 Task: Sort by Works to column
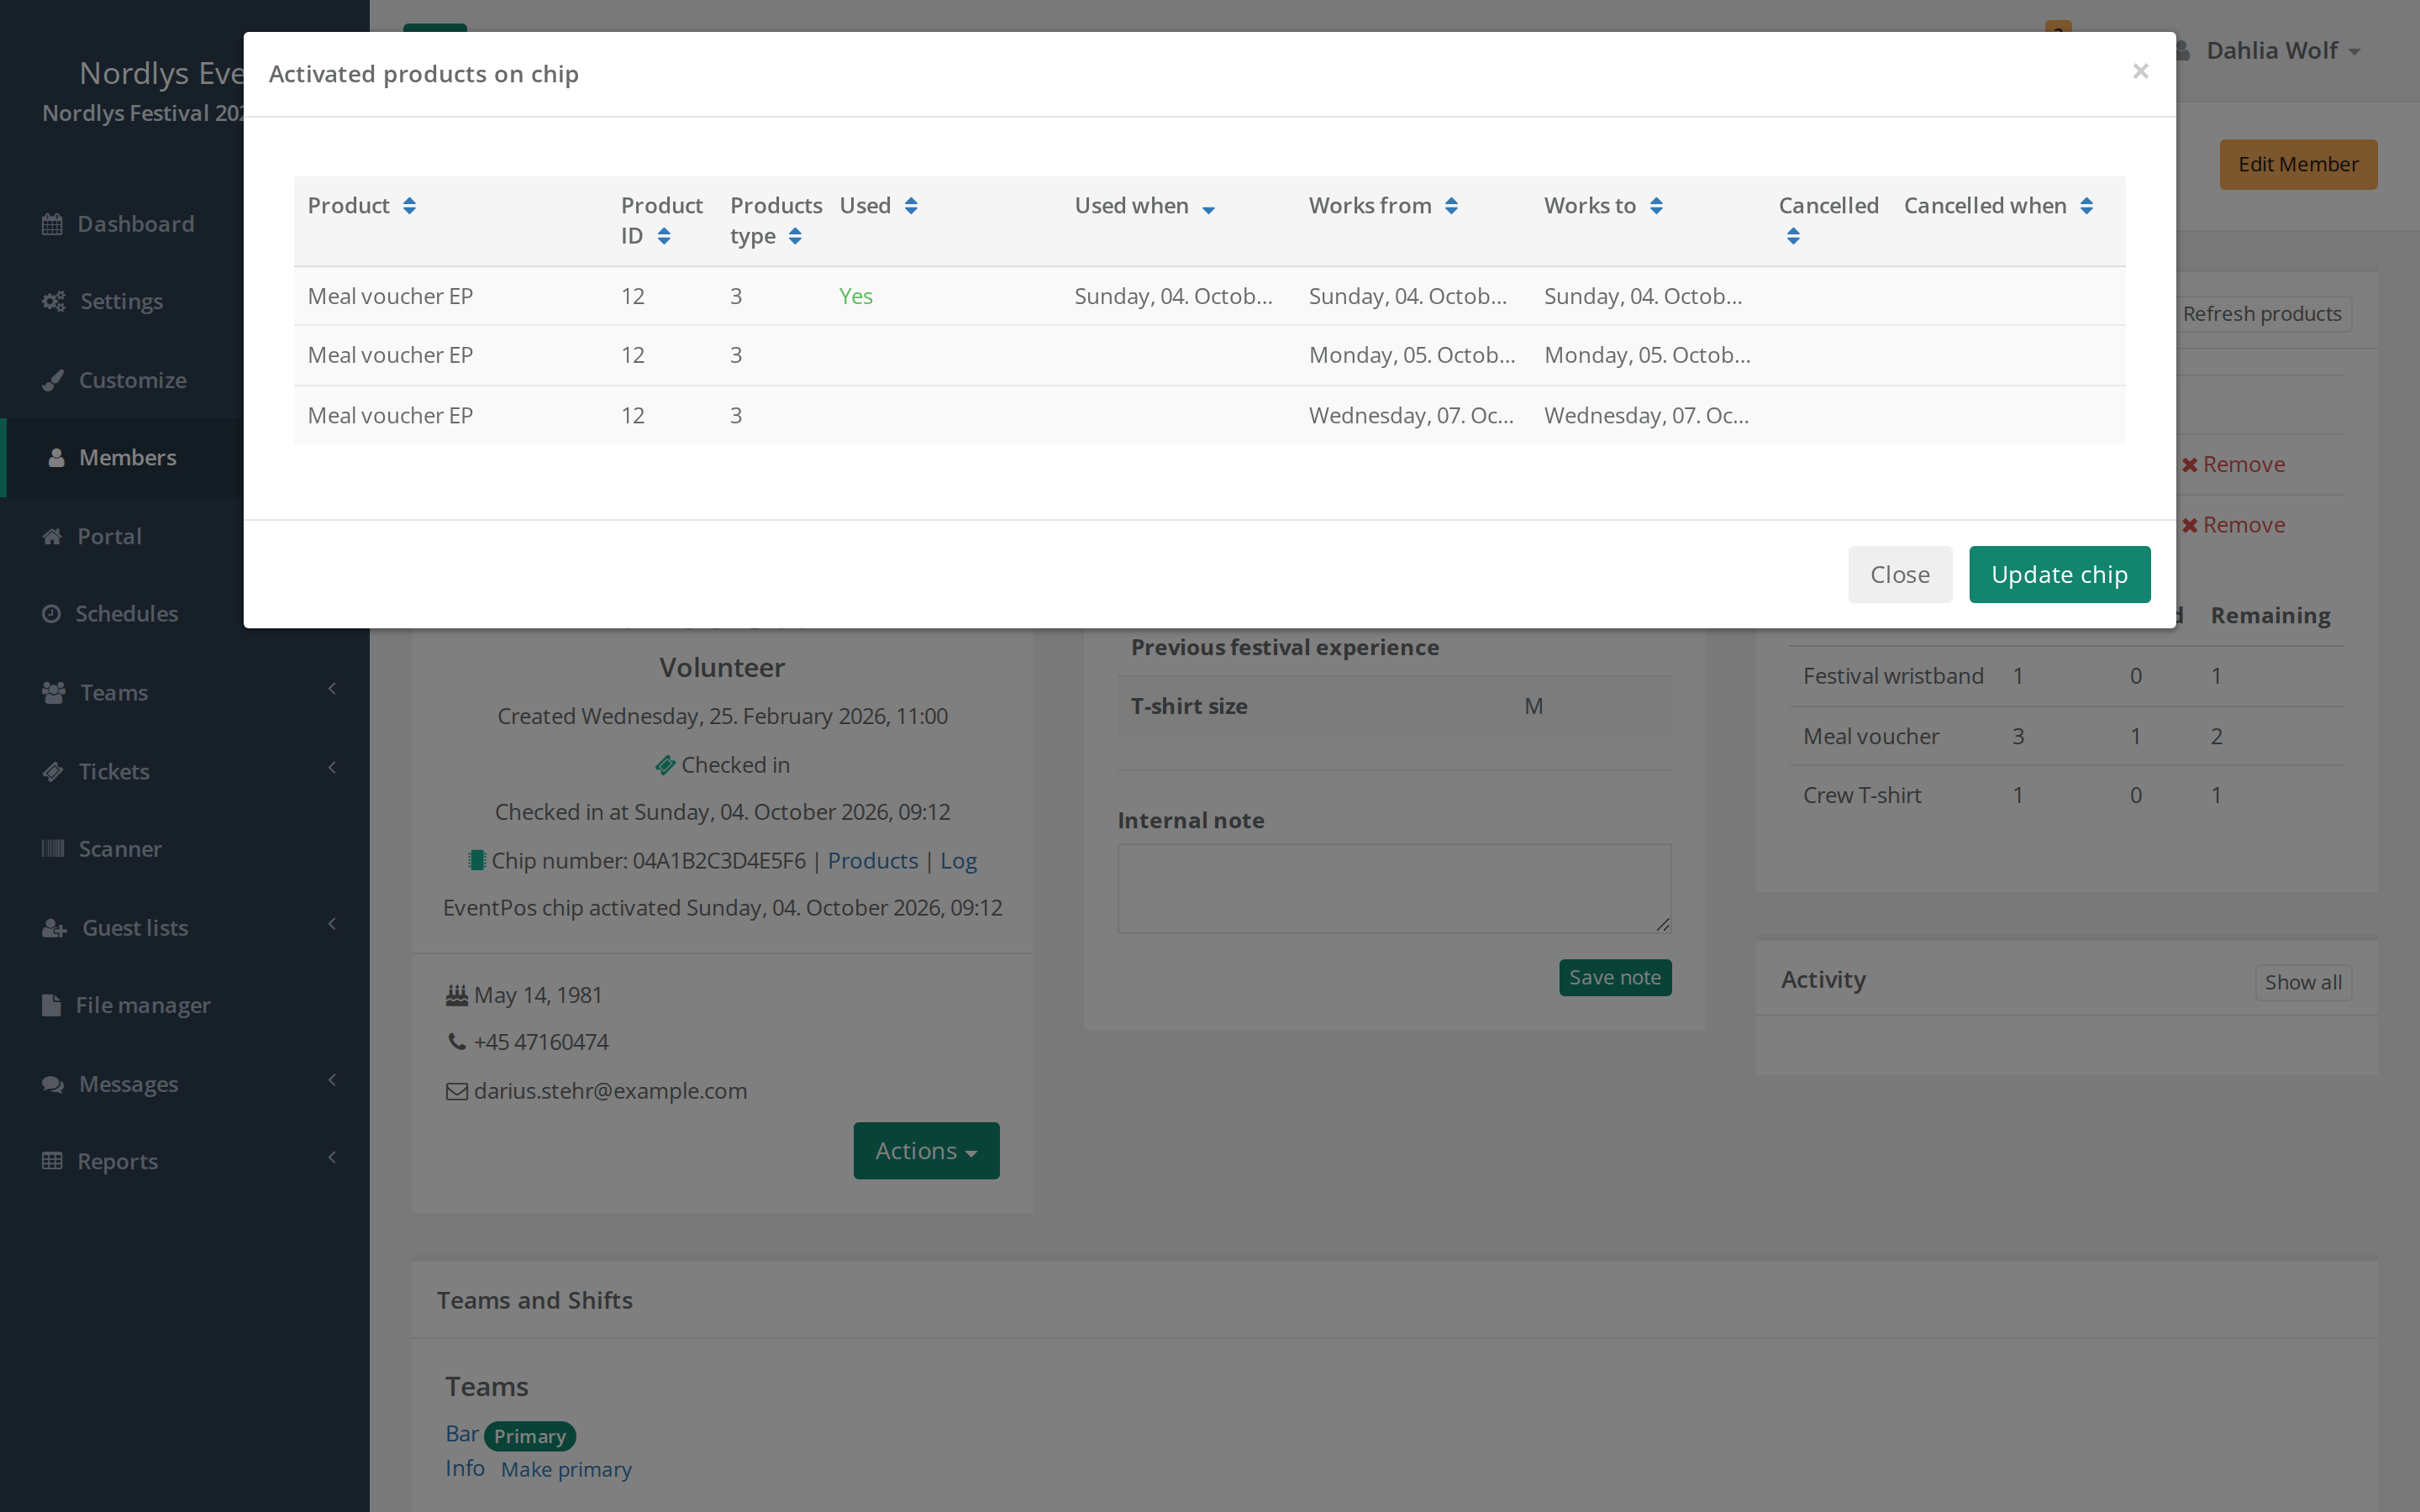(1603, 206)
